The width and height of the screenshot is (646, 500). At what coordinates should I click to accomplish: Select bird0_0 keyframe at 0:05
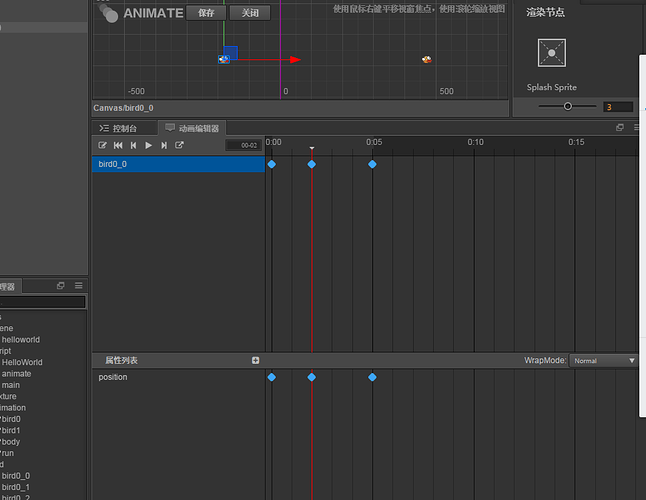point(372,164)
